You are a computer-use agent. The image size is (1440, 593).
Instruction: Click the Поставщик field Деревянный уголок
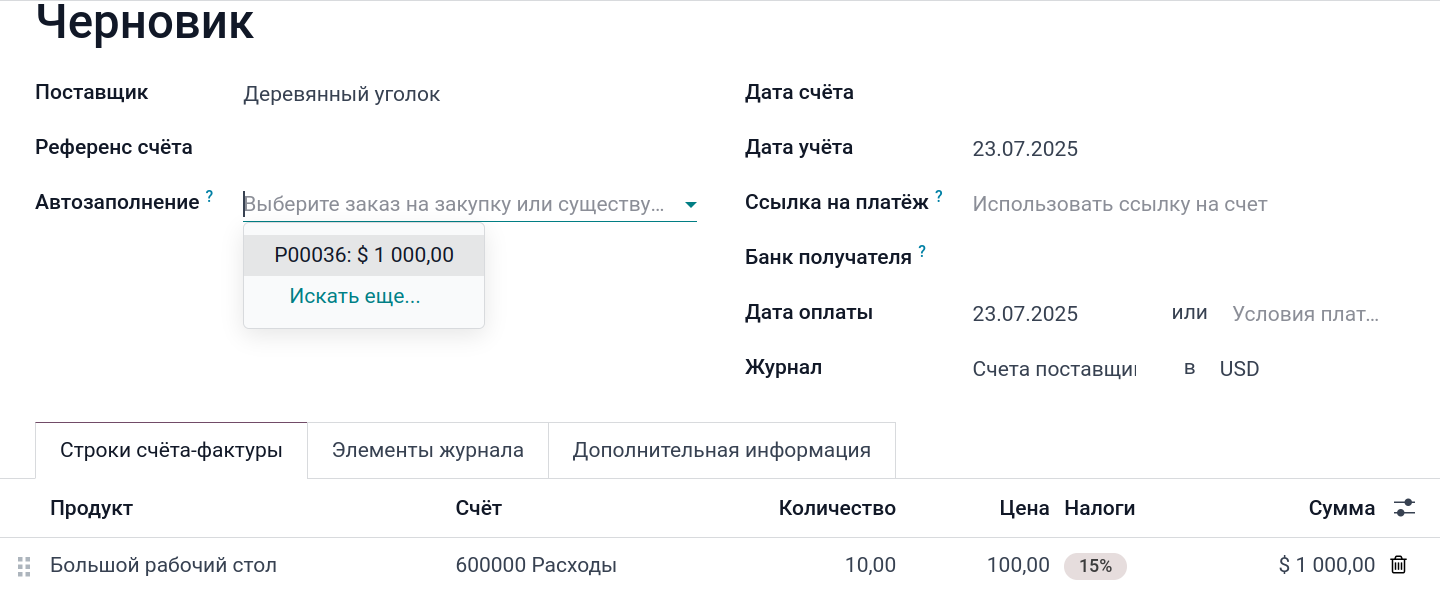[342, 94]
